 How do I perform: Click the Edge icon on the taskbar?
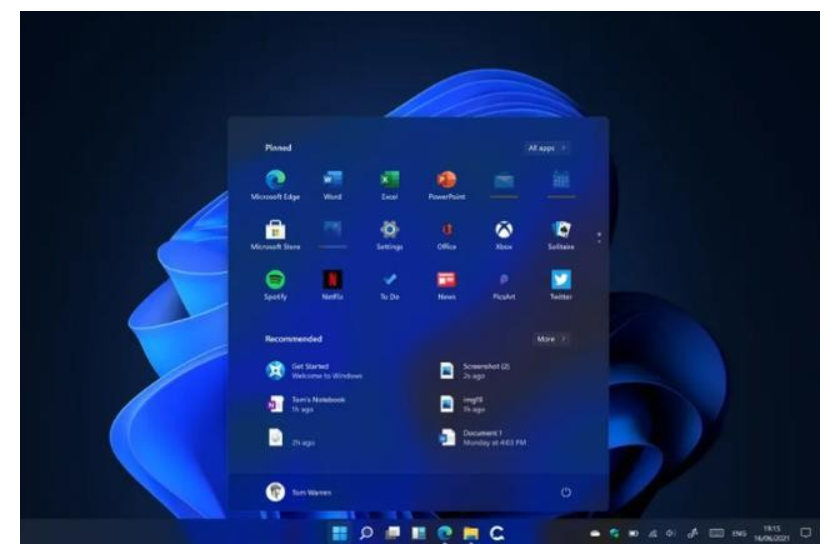pos(445,533)
